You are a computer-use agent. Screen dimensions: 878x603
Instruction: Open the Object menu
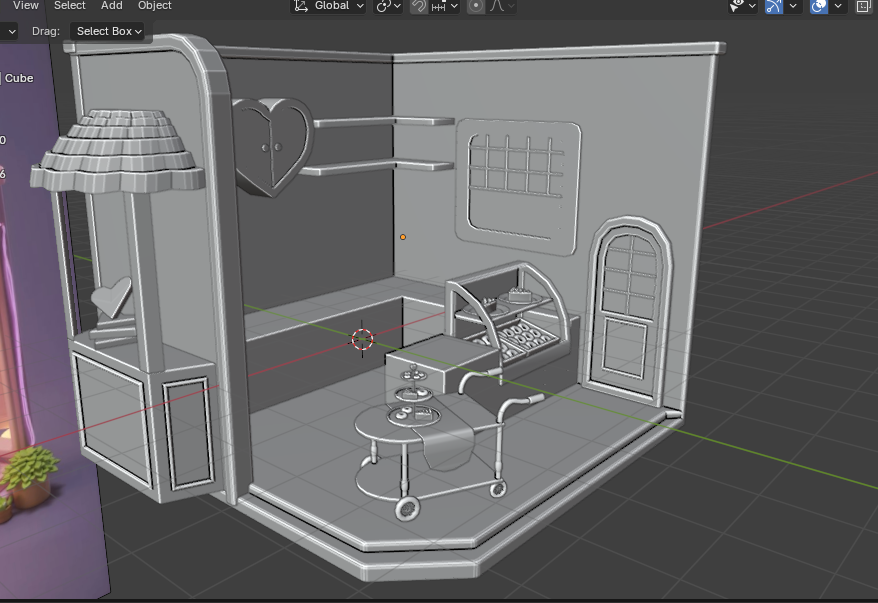click(155, 6)
